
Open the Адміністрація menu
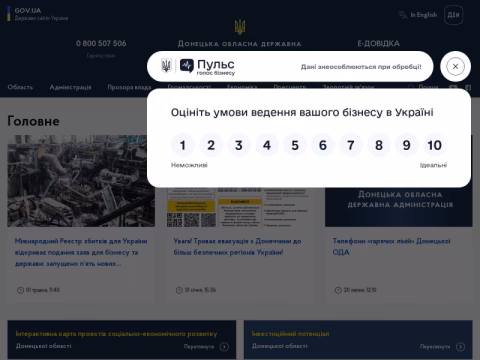click(70, 87)
